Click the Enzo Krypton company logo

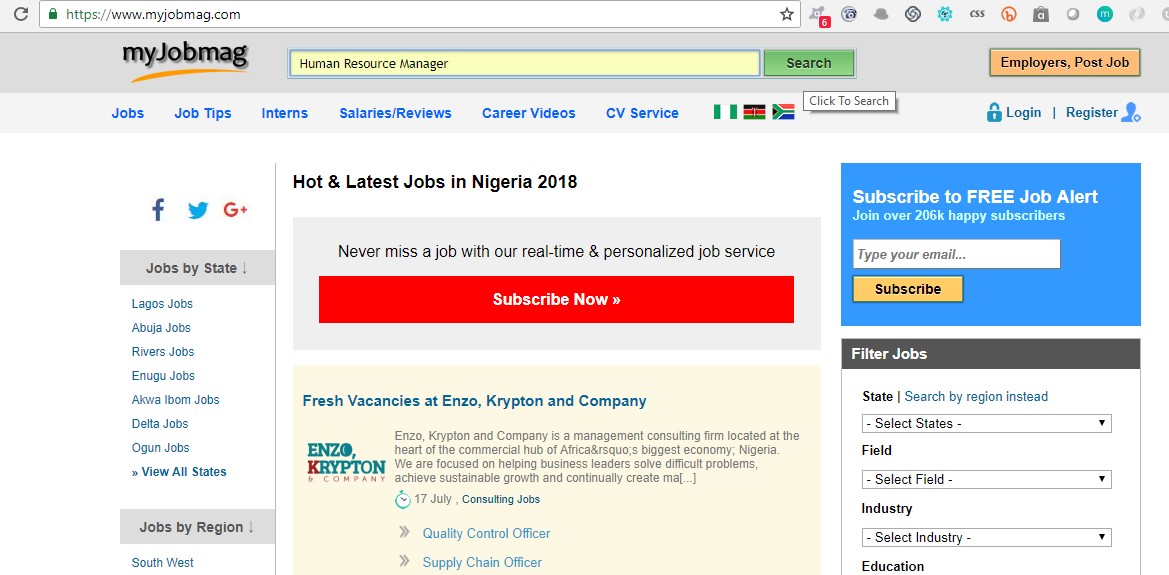pyautogui.click(x=346, y=462)
